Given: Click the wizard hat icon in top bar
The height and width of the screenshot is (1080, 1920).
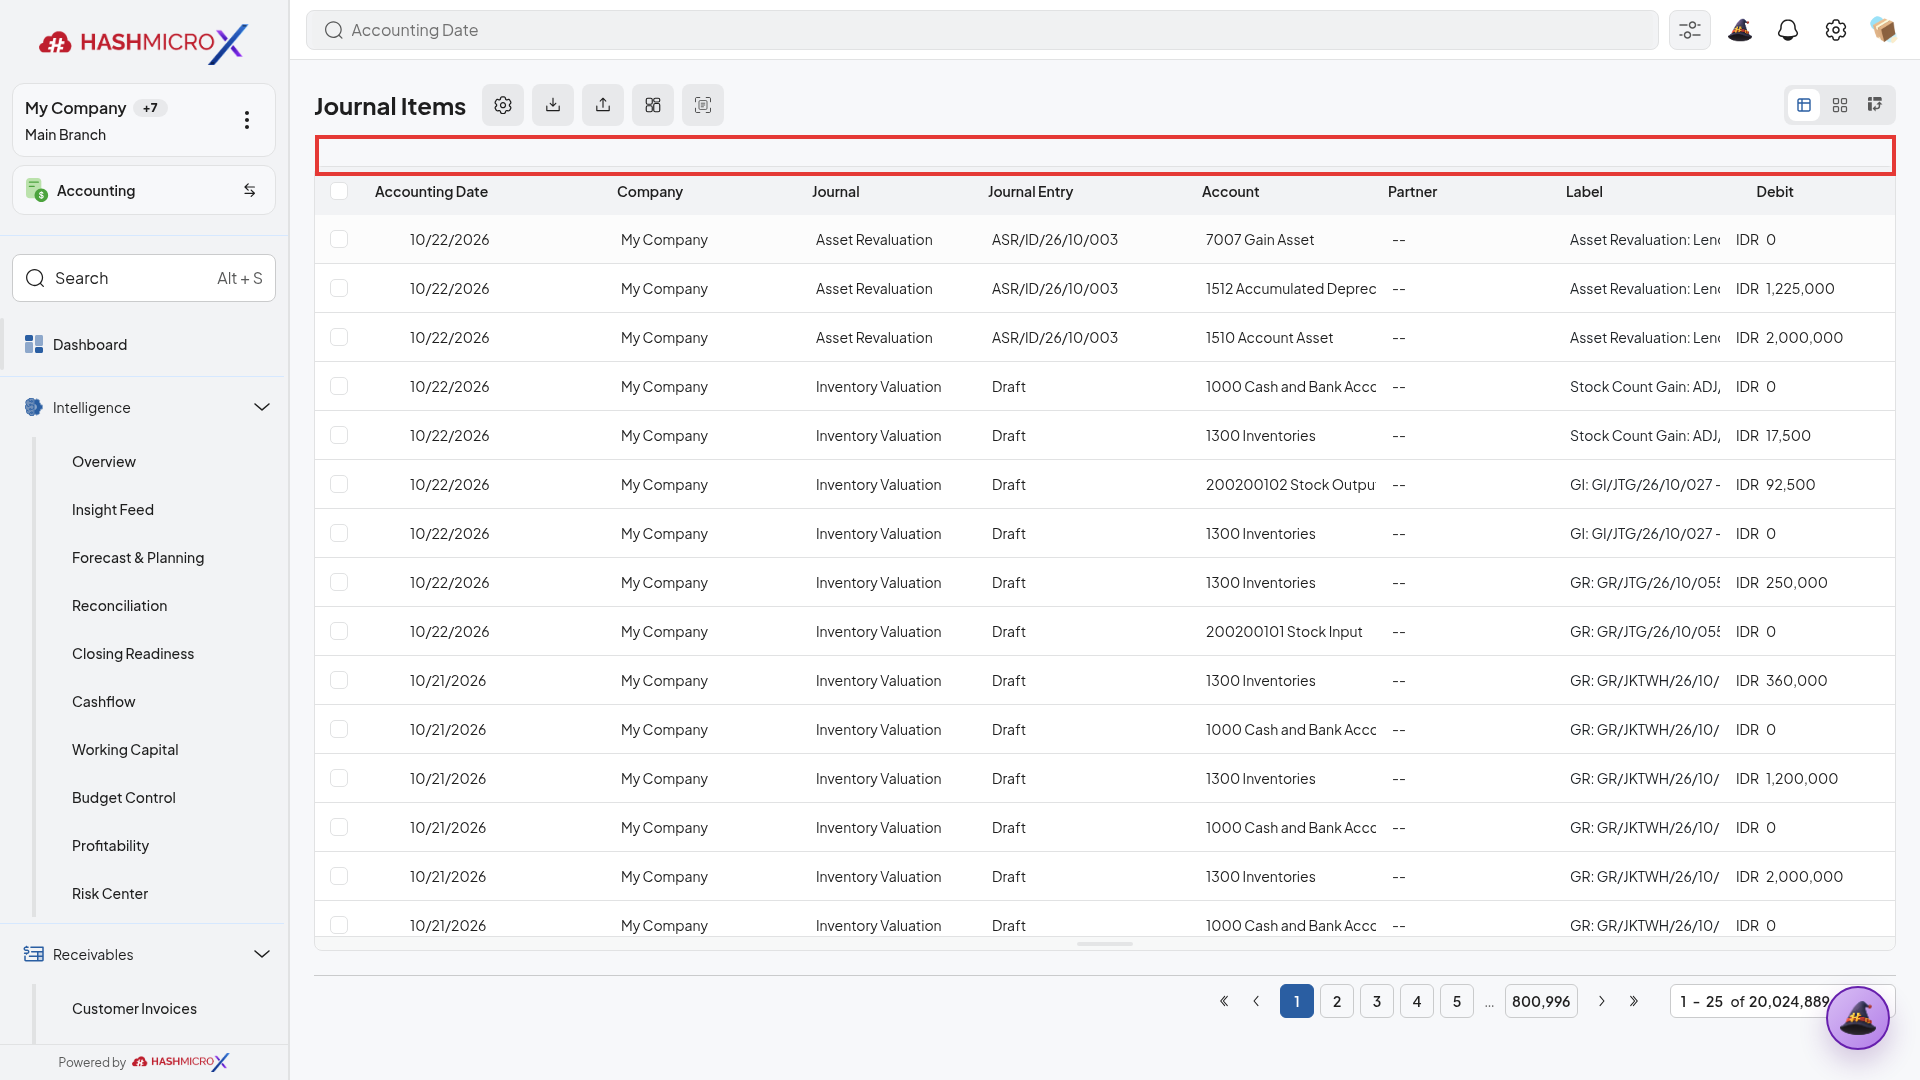Looking at the screenshot, I should pos(1740,30).
